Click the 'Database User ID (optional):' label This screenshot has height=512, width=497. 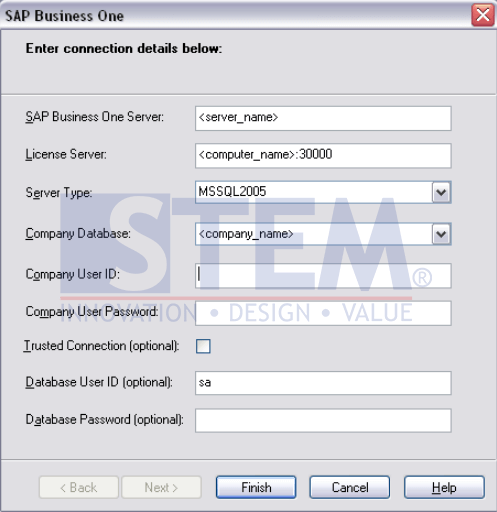click(x=99, y=382)
